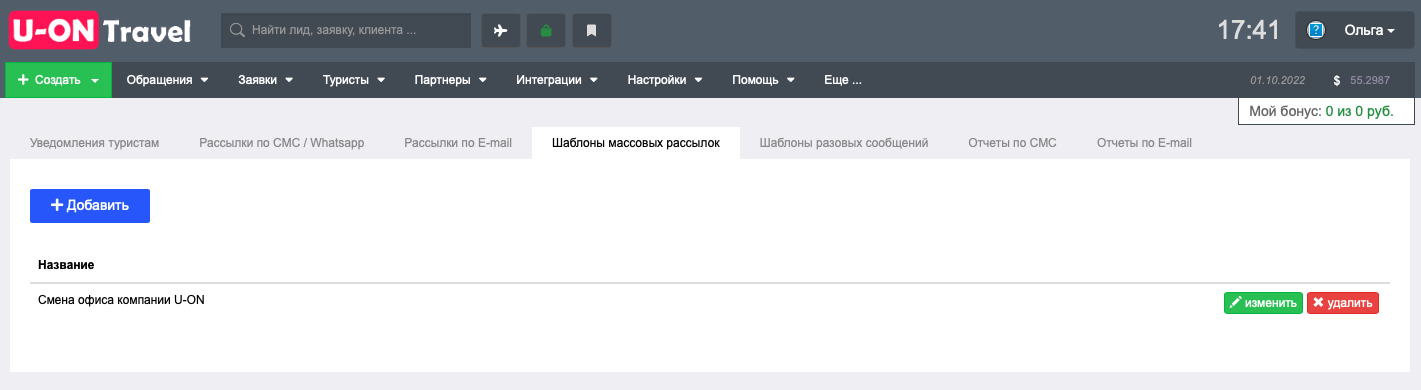Open the Обращения menu
The image size is (1421, 390).
click(167, 80)
